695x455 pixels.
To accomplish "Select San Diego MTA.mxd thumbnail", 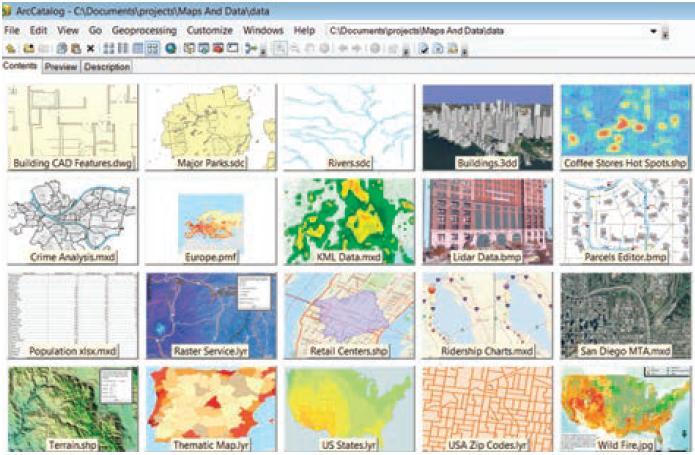I will 625,315.
